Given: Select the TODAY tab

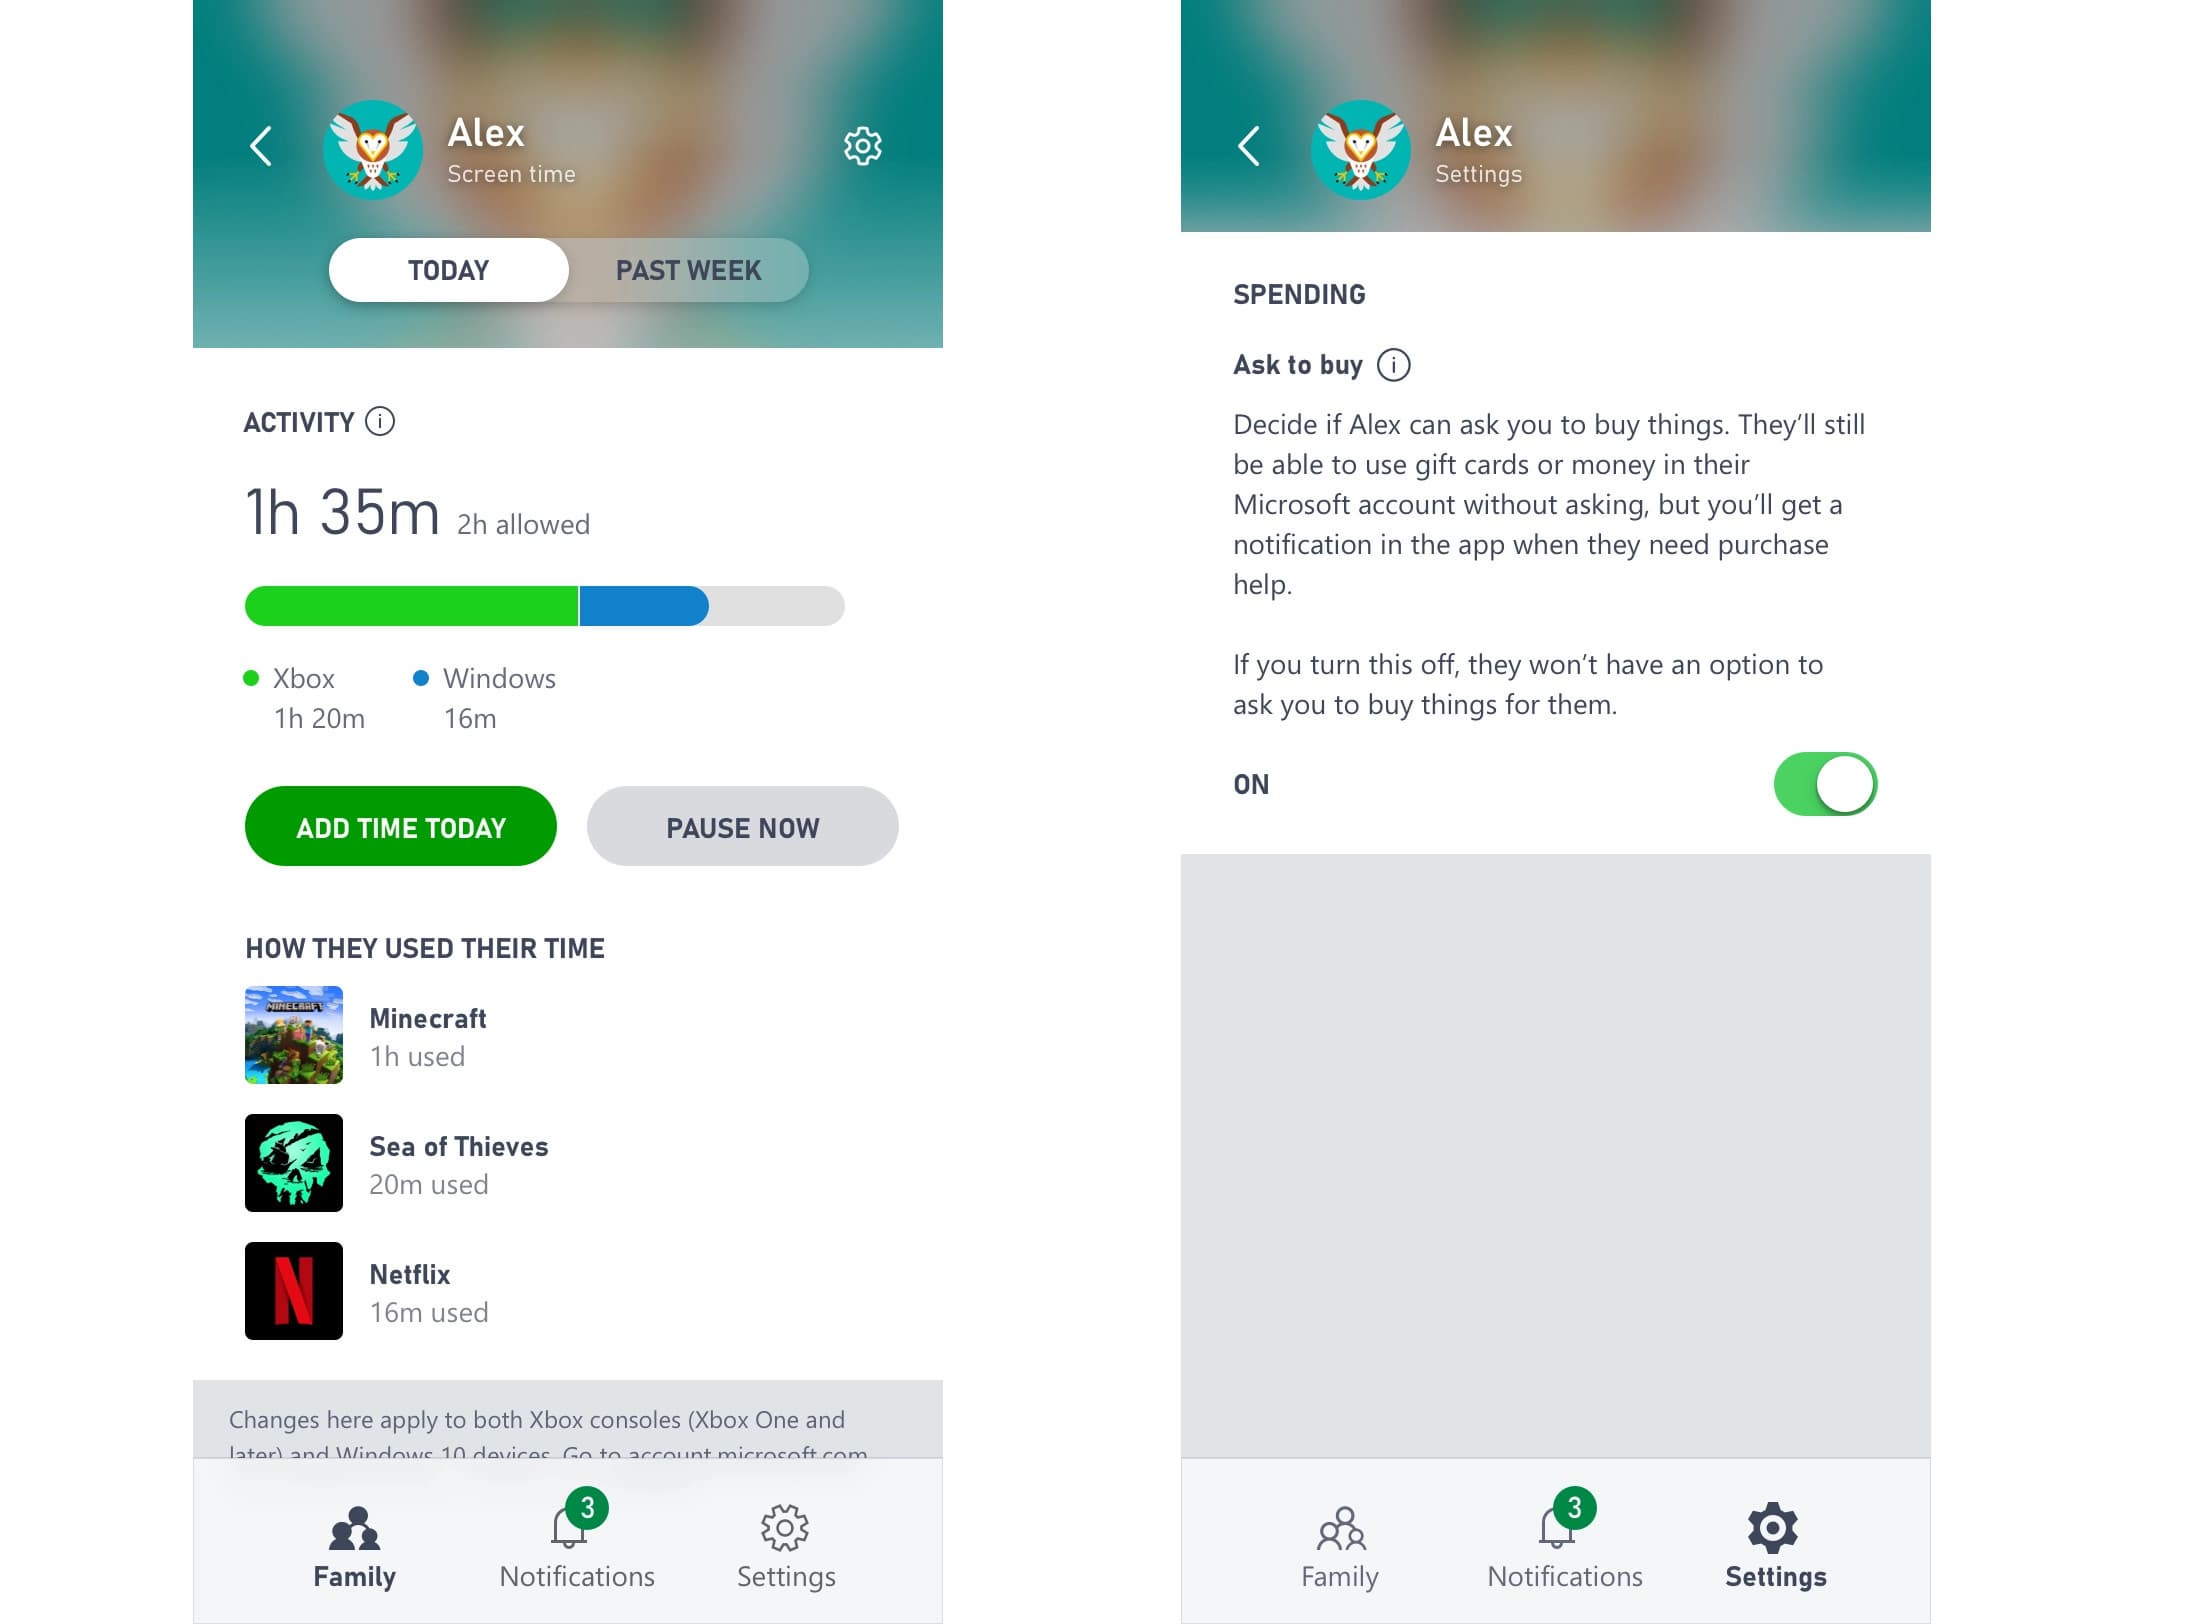Looking at the screenshot, I should pyautogui.click(x=448, y=270).
